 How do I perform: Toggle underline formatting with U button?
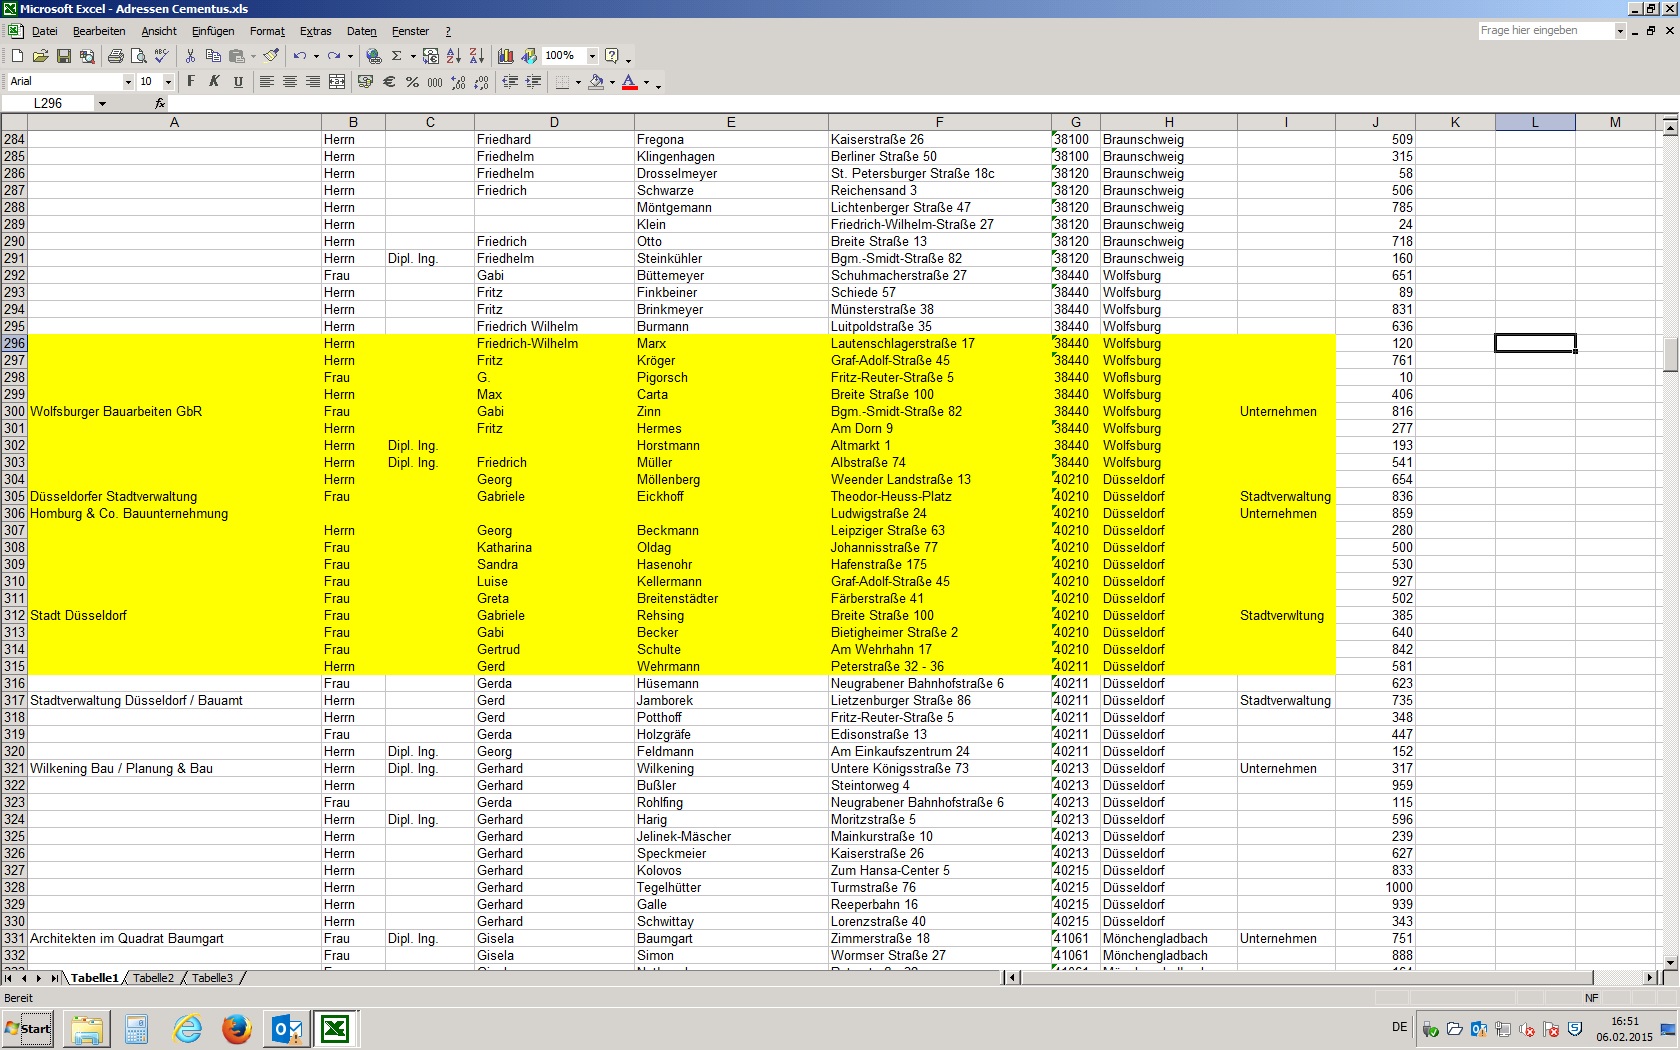click(238, 82)
